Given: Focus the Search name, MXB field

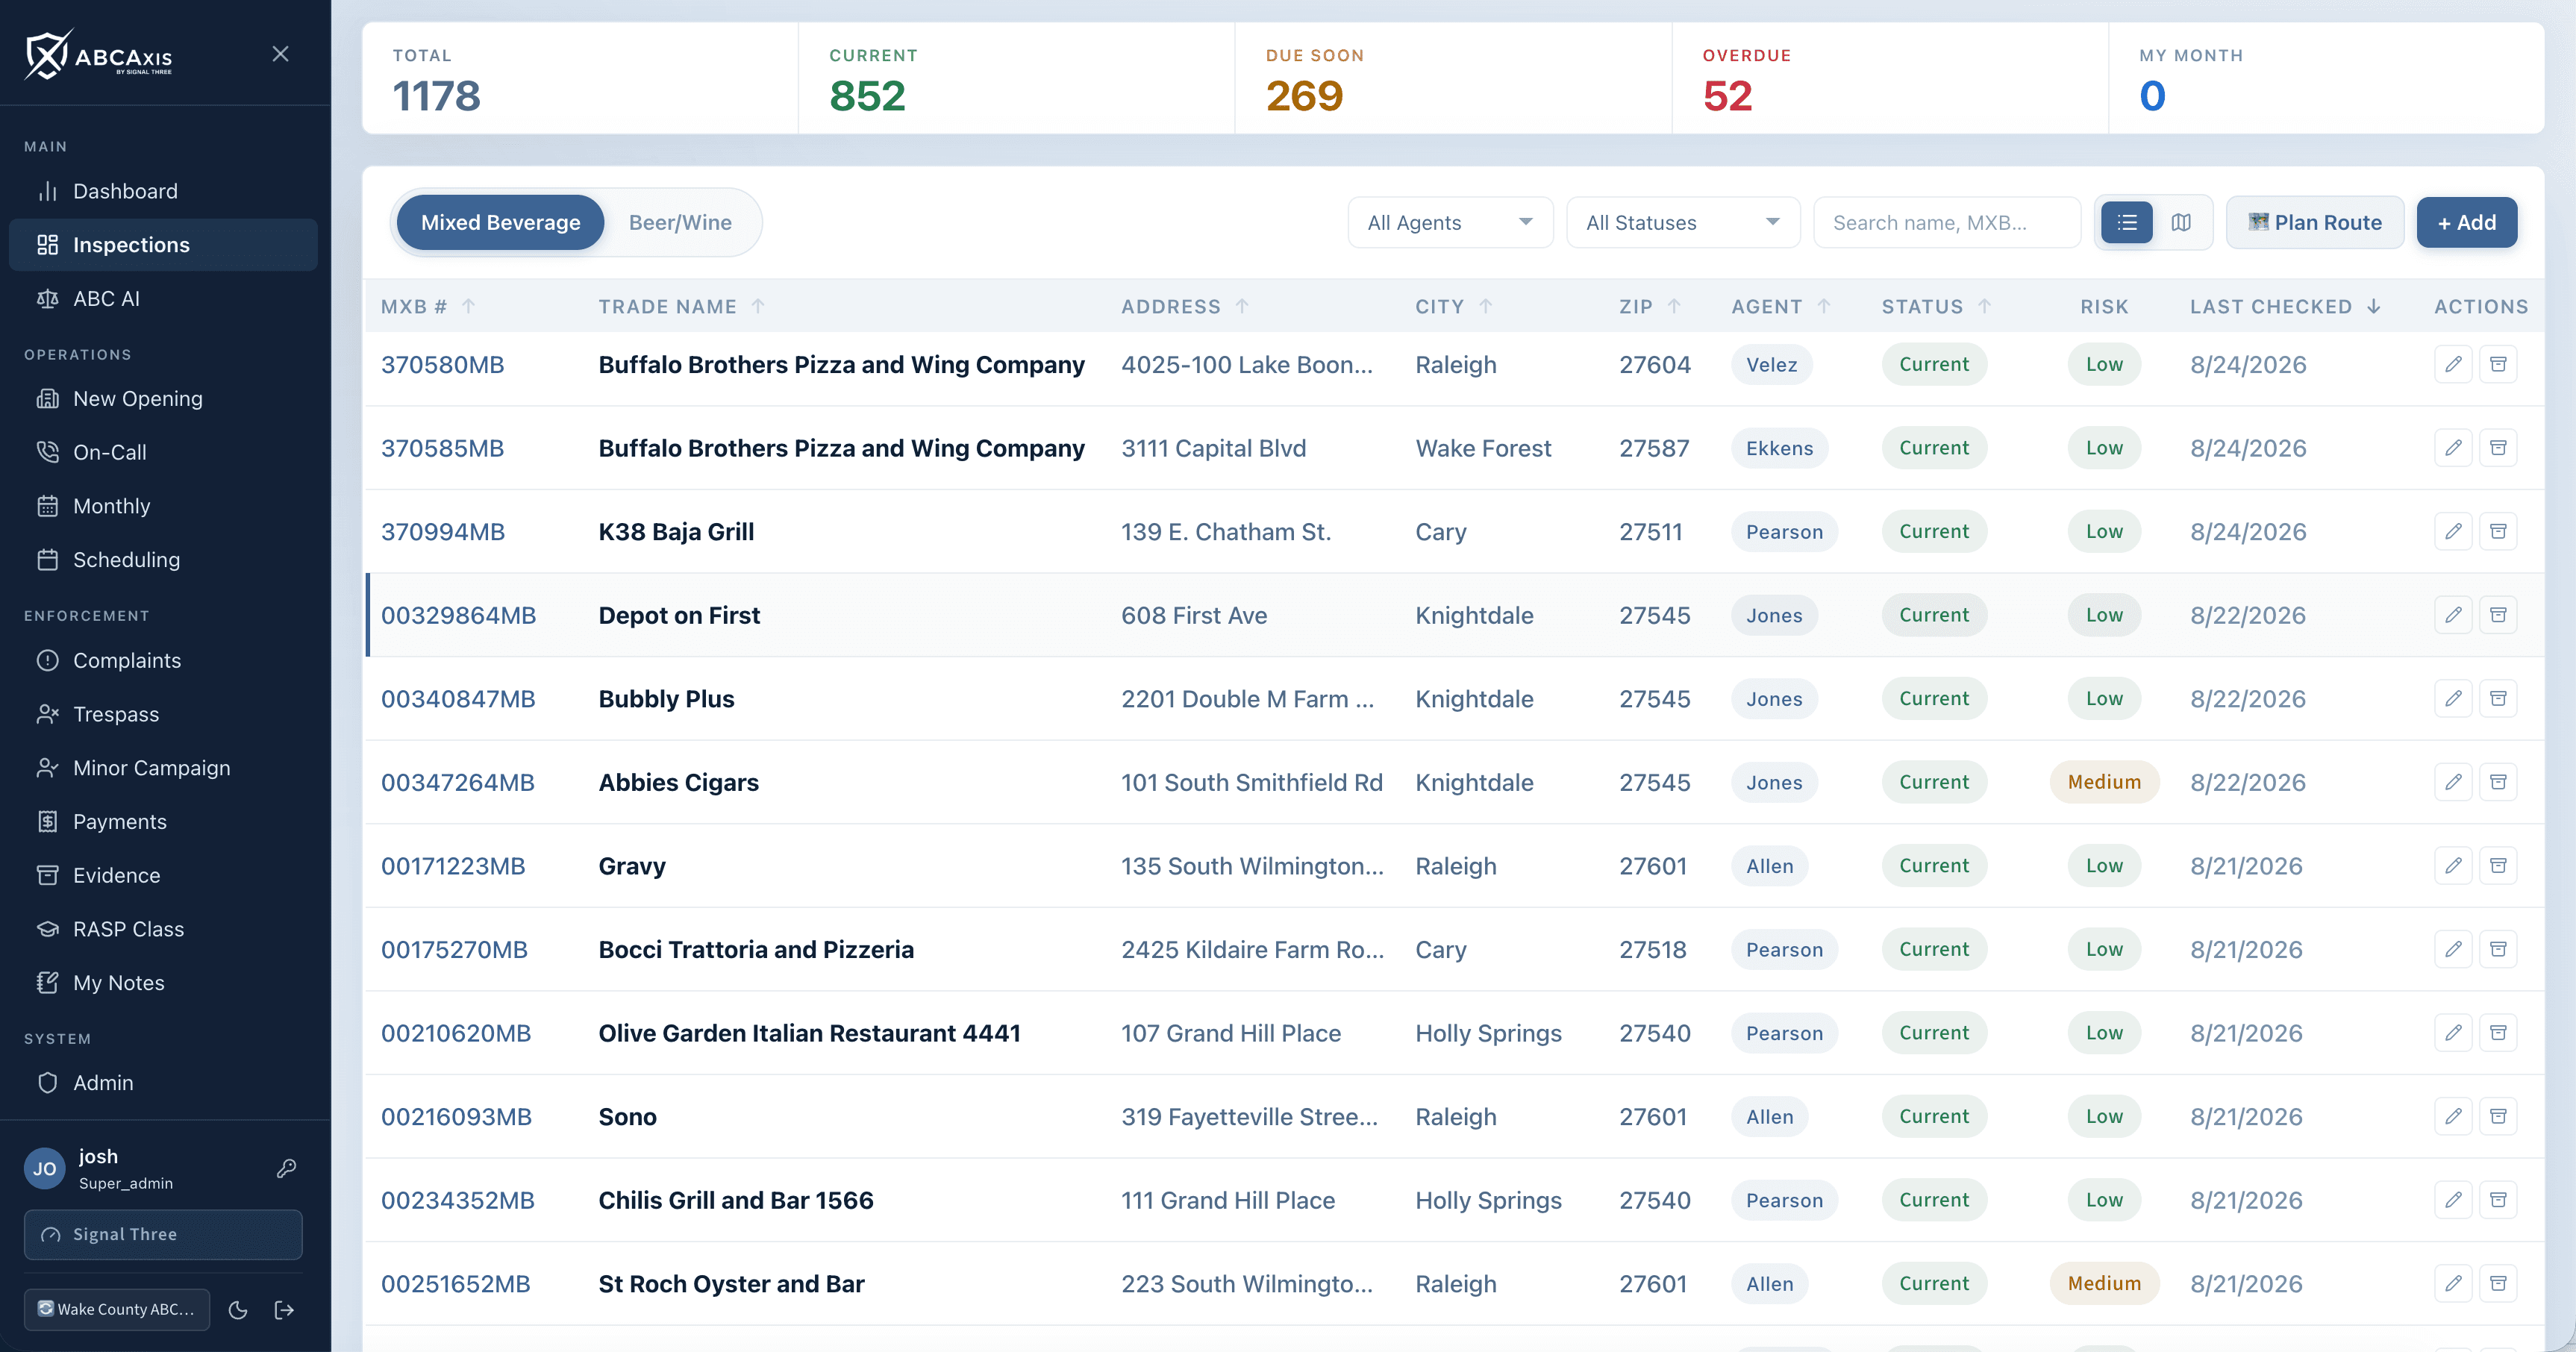Looking at the screenshot, I should pos(1946,222).
